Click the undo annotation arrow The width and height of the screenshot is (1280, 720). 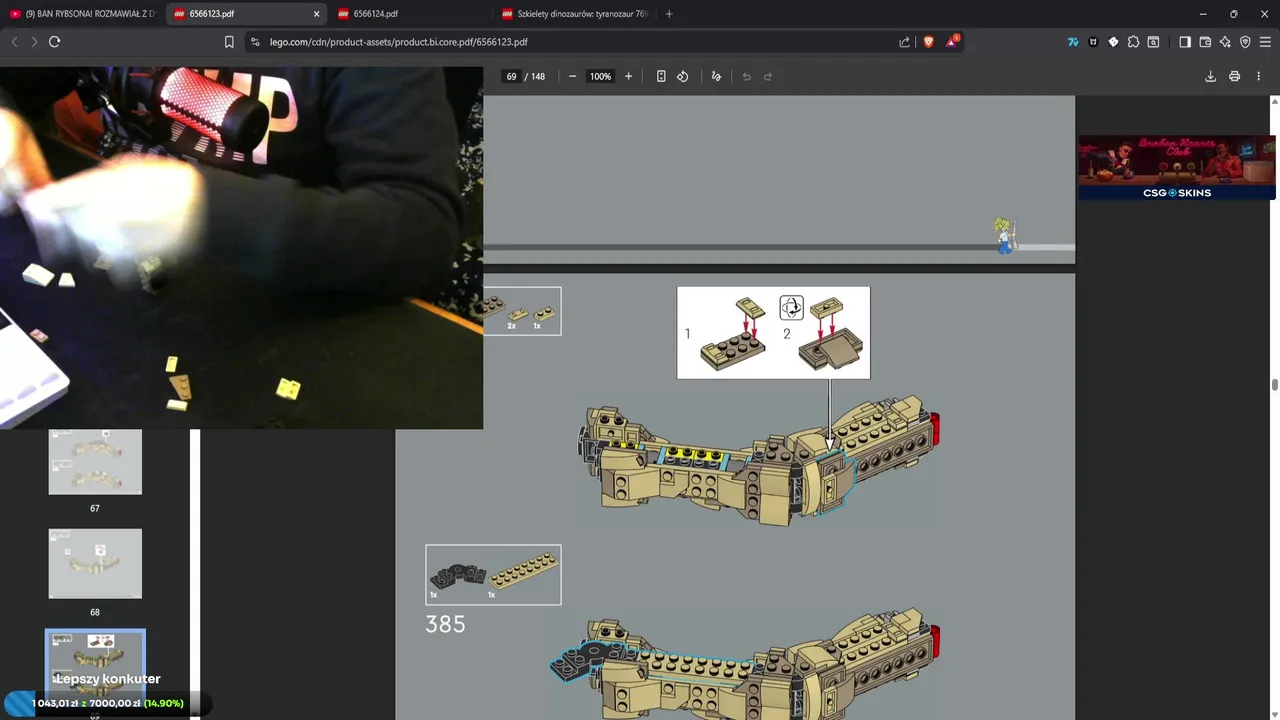coord(746,76)
